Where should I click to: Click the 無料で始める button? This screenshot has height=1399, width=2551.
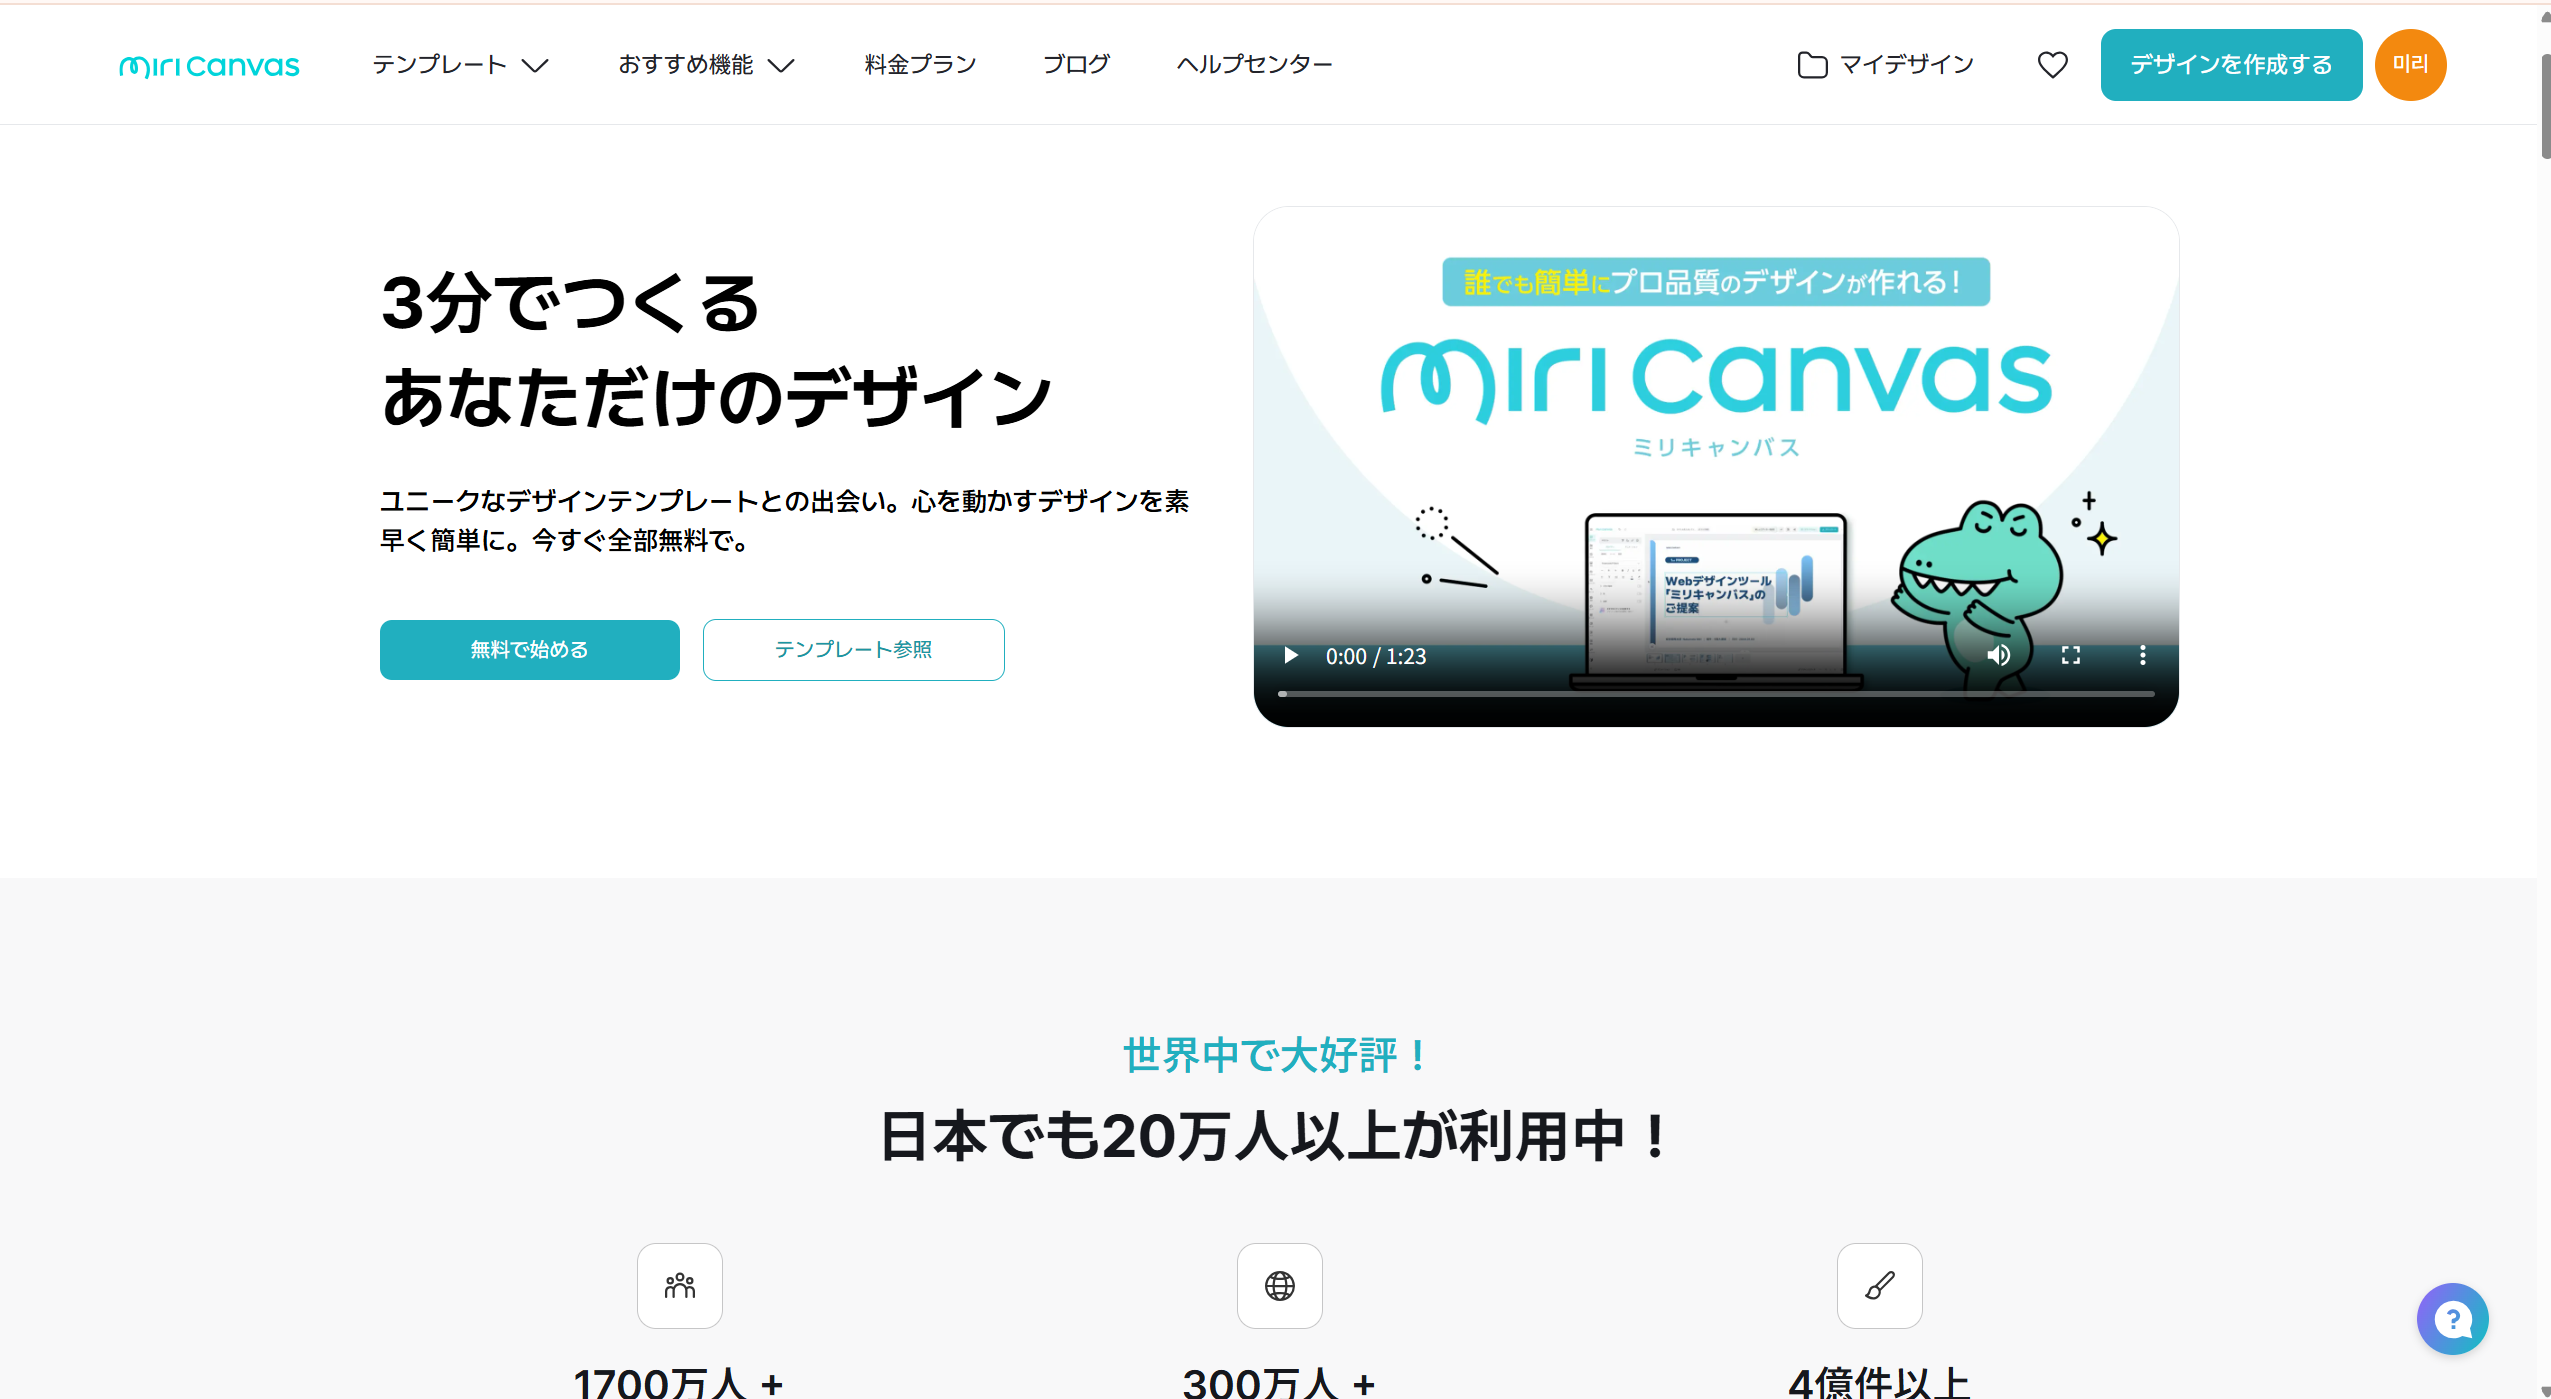(530, 650)
